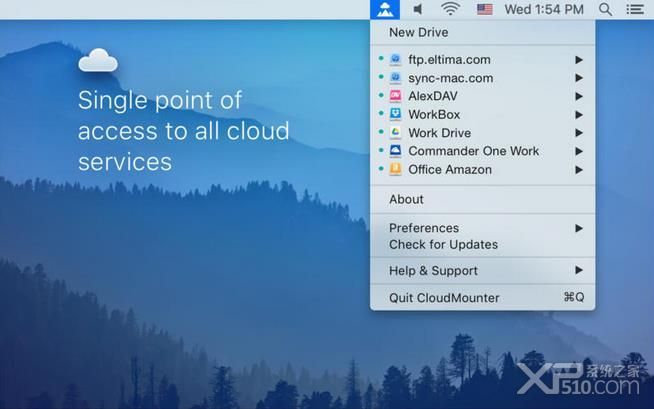Expand the AlexDAV submenu arrow
This screenshot has width=654, height=409.
point(579,96)
